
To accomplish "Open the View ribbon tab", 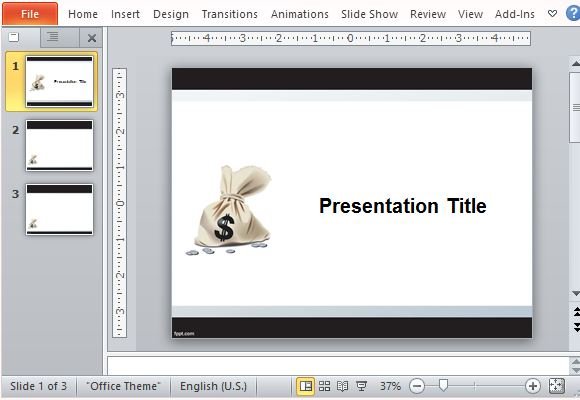I will (x=470, y=14).
